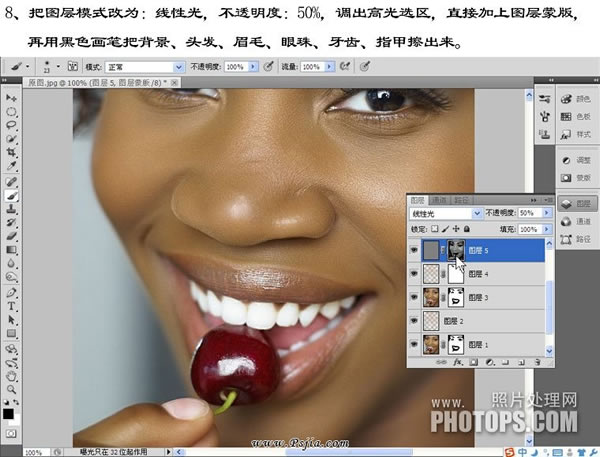Click the add layer mask icon
The image size is (600, 457).
pyautogui.click(x=473, y=362)
